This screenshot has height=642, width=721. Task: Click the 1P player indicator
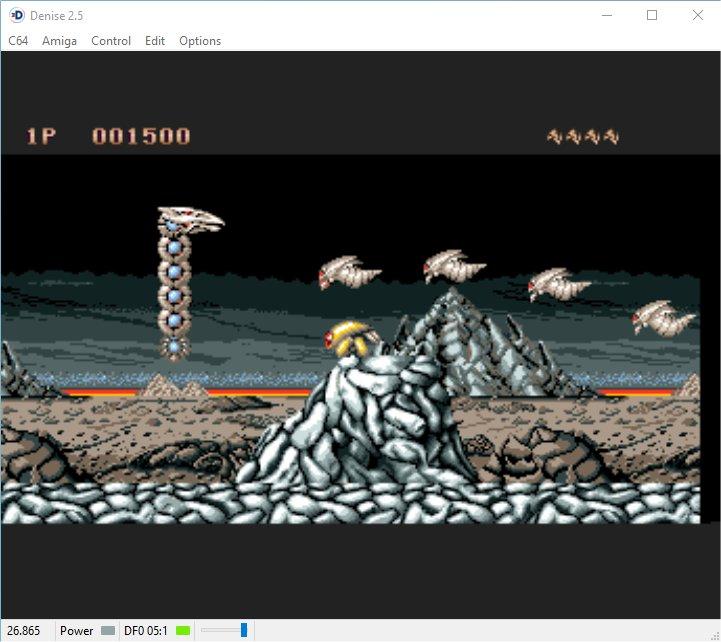point(41,137)
